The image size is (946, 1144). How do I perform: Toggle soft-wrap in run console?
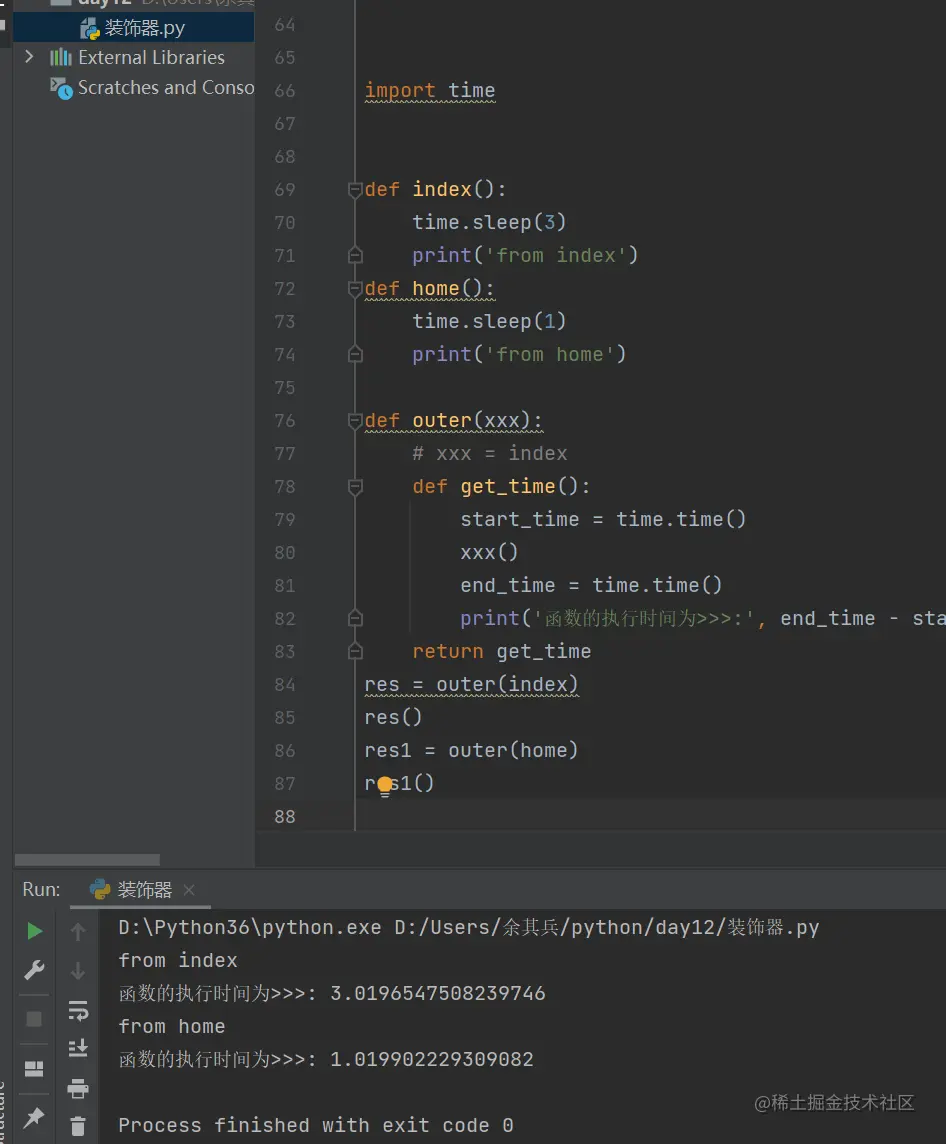[78, 1010]
